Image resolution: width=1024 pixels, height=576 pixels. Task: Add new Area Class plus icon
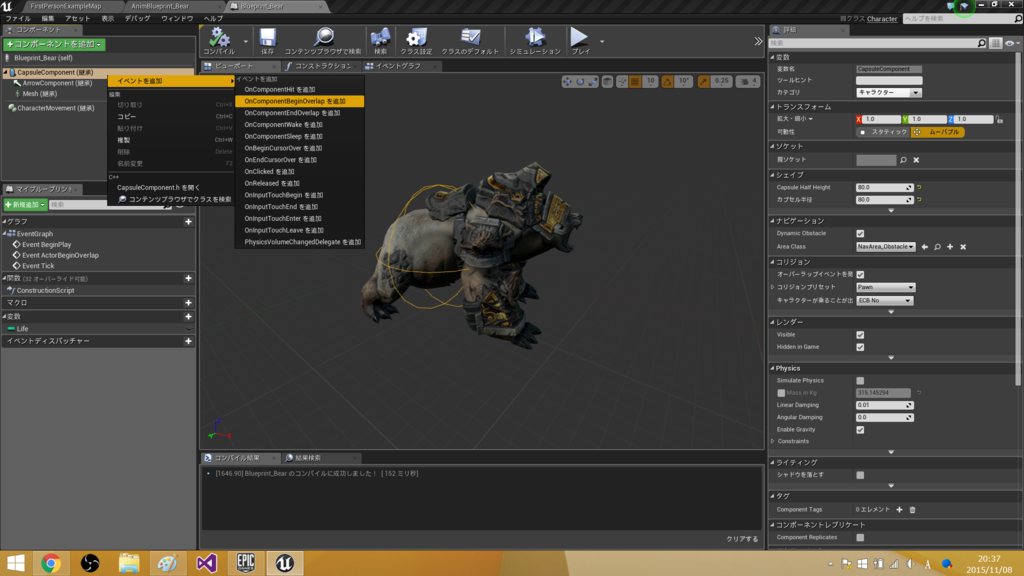point(950,247)
